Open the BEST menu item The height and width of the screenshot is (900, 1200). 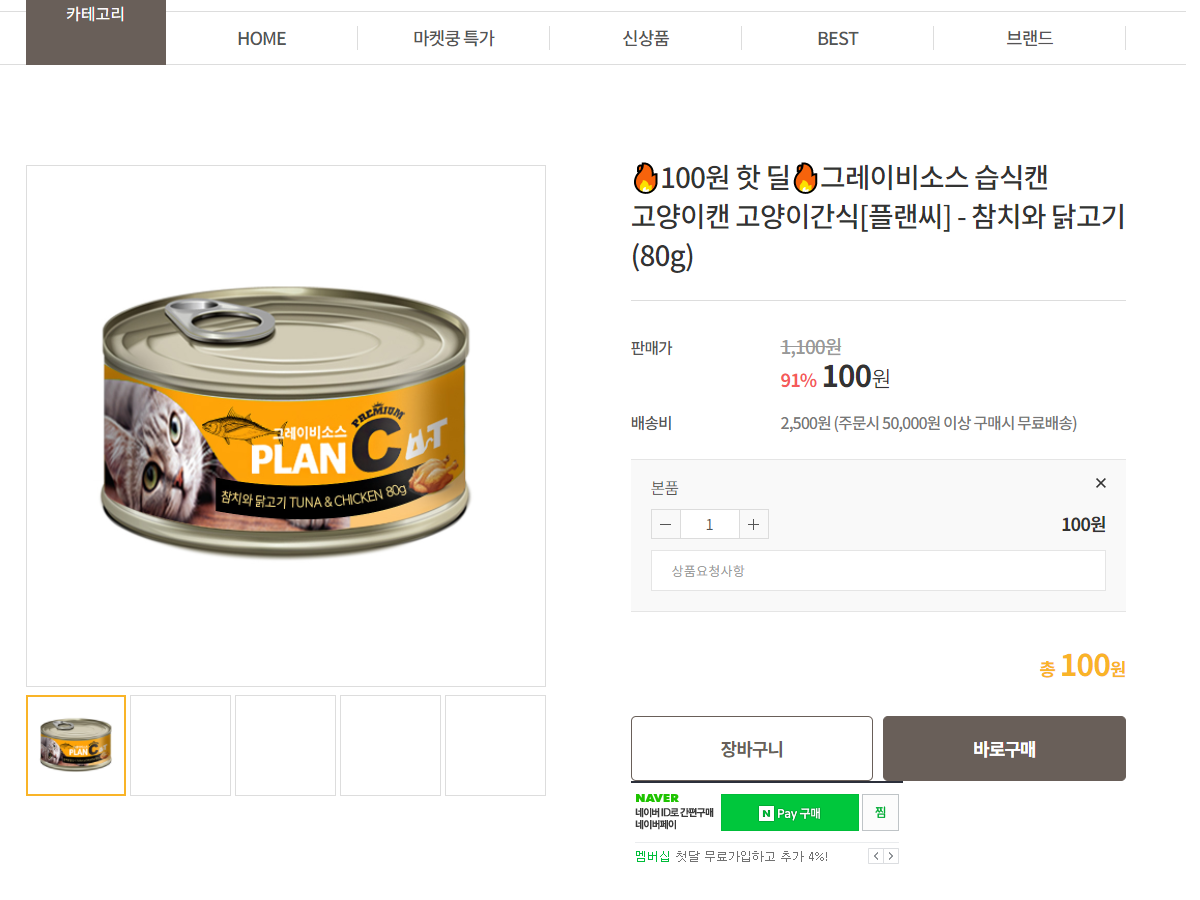[x=838, y=38]
